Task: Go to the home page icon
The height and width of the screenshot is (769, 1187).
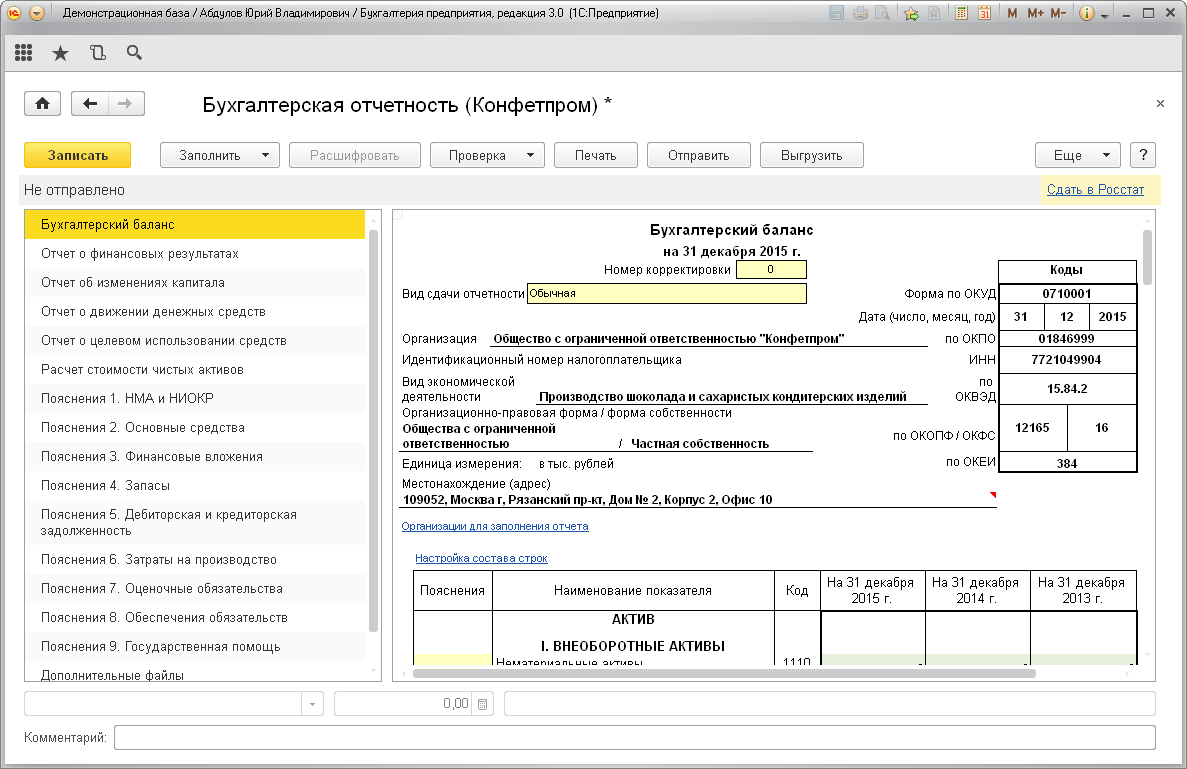Action: [x=43, y=104]
